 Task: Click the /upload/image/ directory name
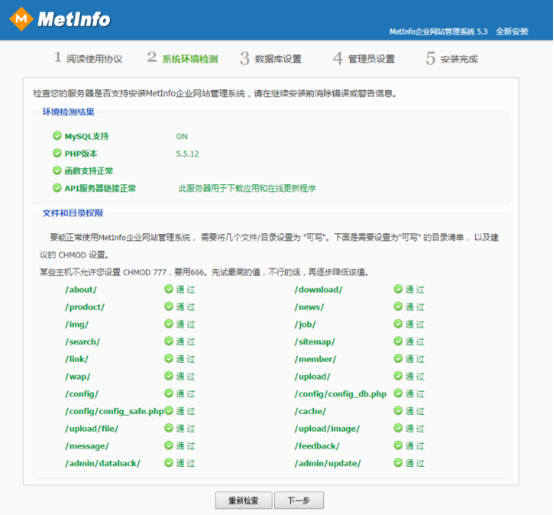tap(327, 429)
